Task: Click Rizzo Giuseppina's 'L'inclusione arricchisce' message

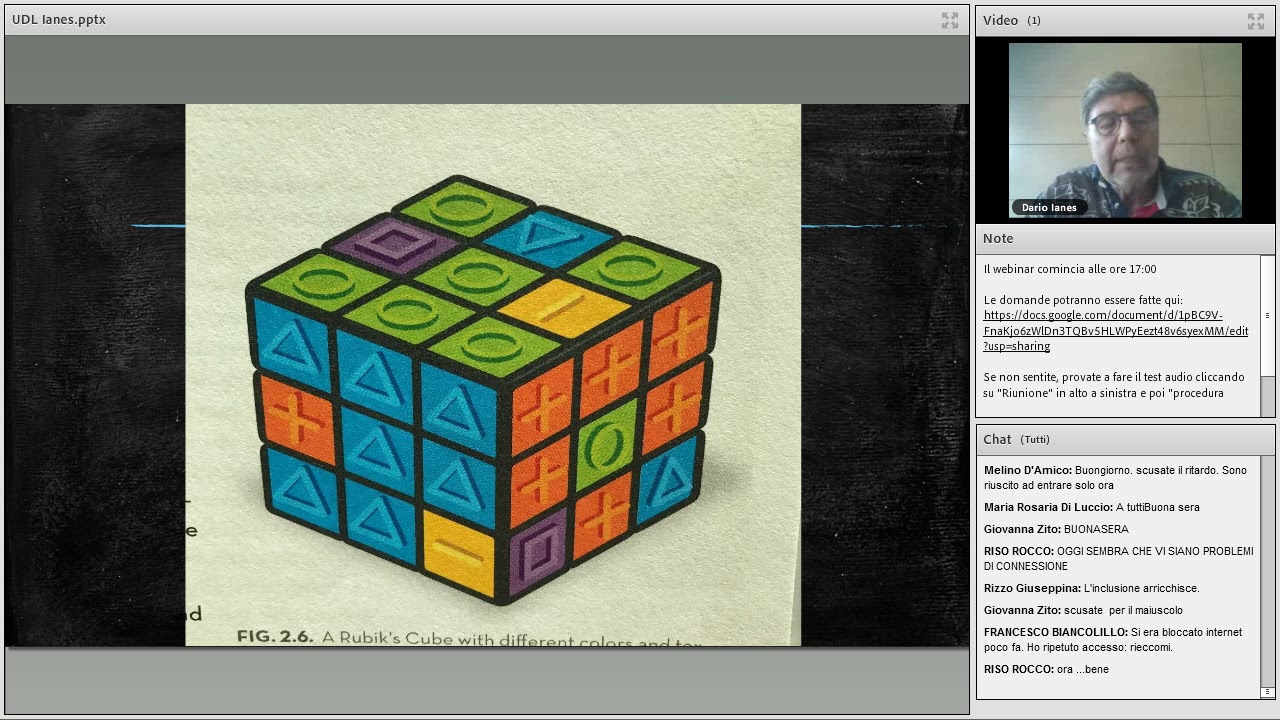Action: (1091, 588)
